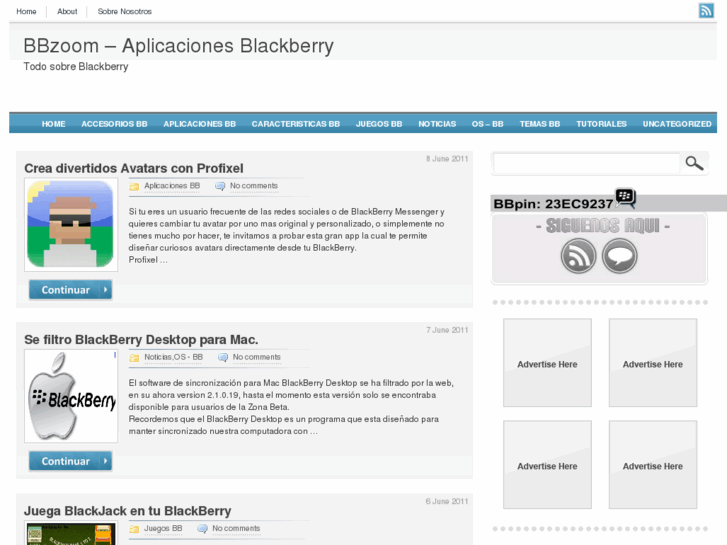Image resolution: width=727 pixels, height=545 pixels.
Task: Open Juegos BB category link in BlackJack post
Action: (x=163, y=528)
